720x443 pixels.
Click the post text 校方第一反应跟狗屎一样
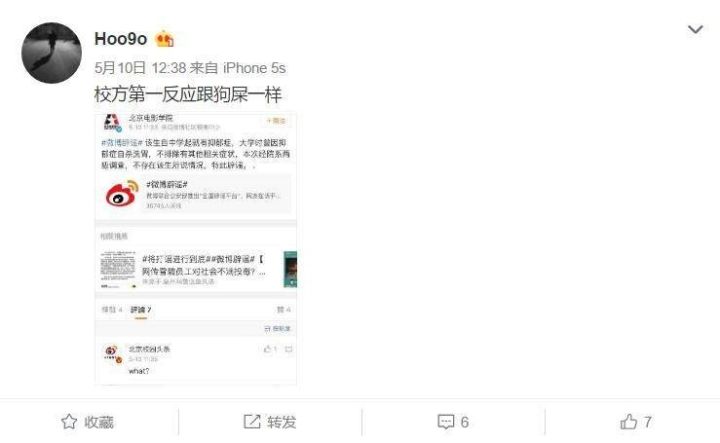coord(188,95)
